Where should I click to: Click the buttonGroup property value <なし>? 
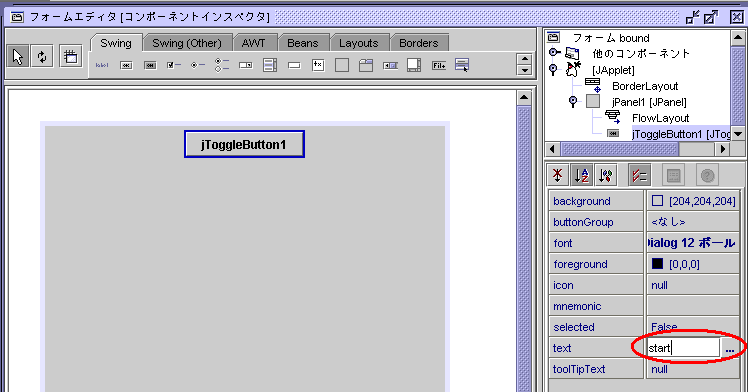click(692, 222)
